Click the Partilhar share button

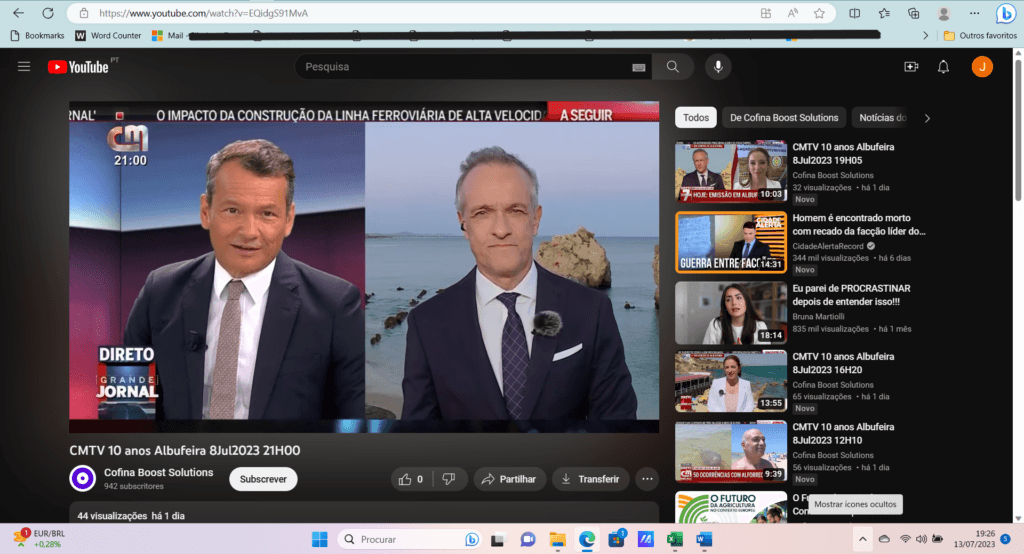509,479
